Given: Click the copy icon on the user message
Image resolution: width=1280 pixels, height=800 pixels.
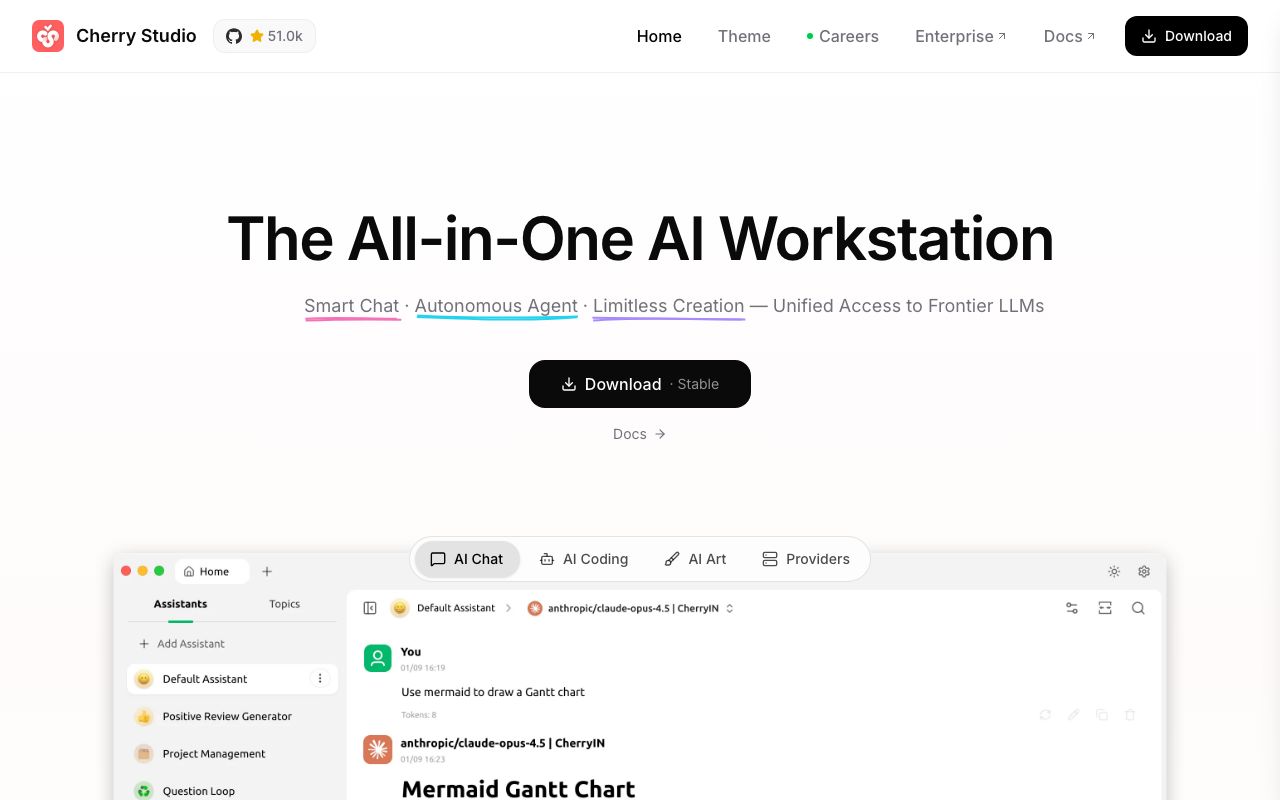Looking at the screenshot, I should 1102,715.
